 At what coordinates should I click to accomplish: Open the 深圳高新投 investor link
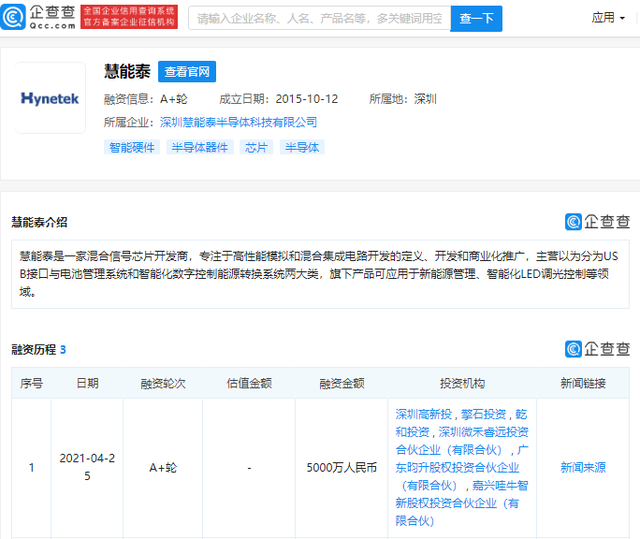[424, 414]
